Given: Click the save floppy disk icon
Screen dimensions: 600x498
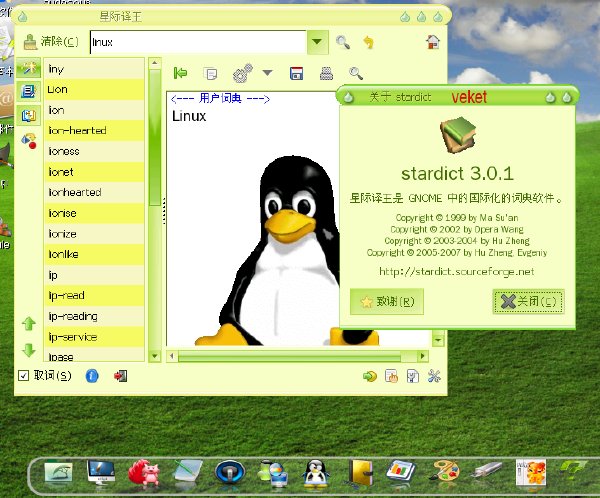Looking at the screenshot, I should [297, 73].
